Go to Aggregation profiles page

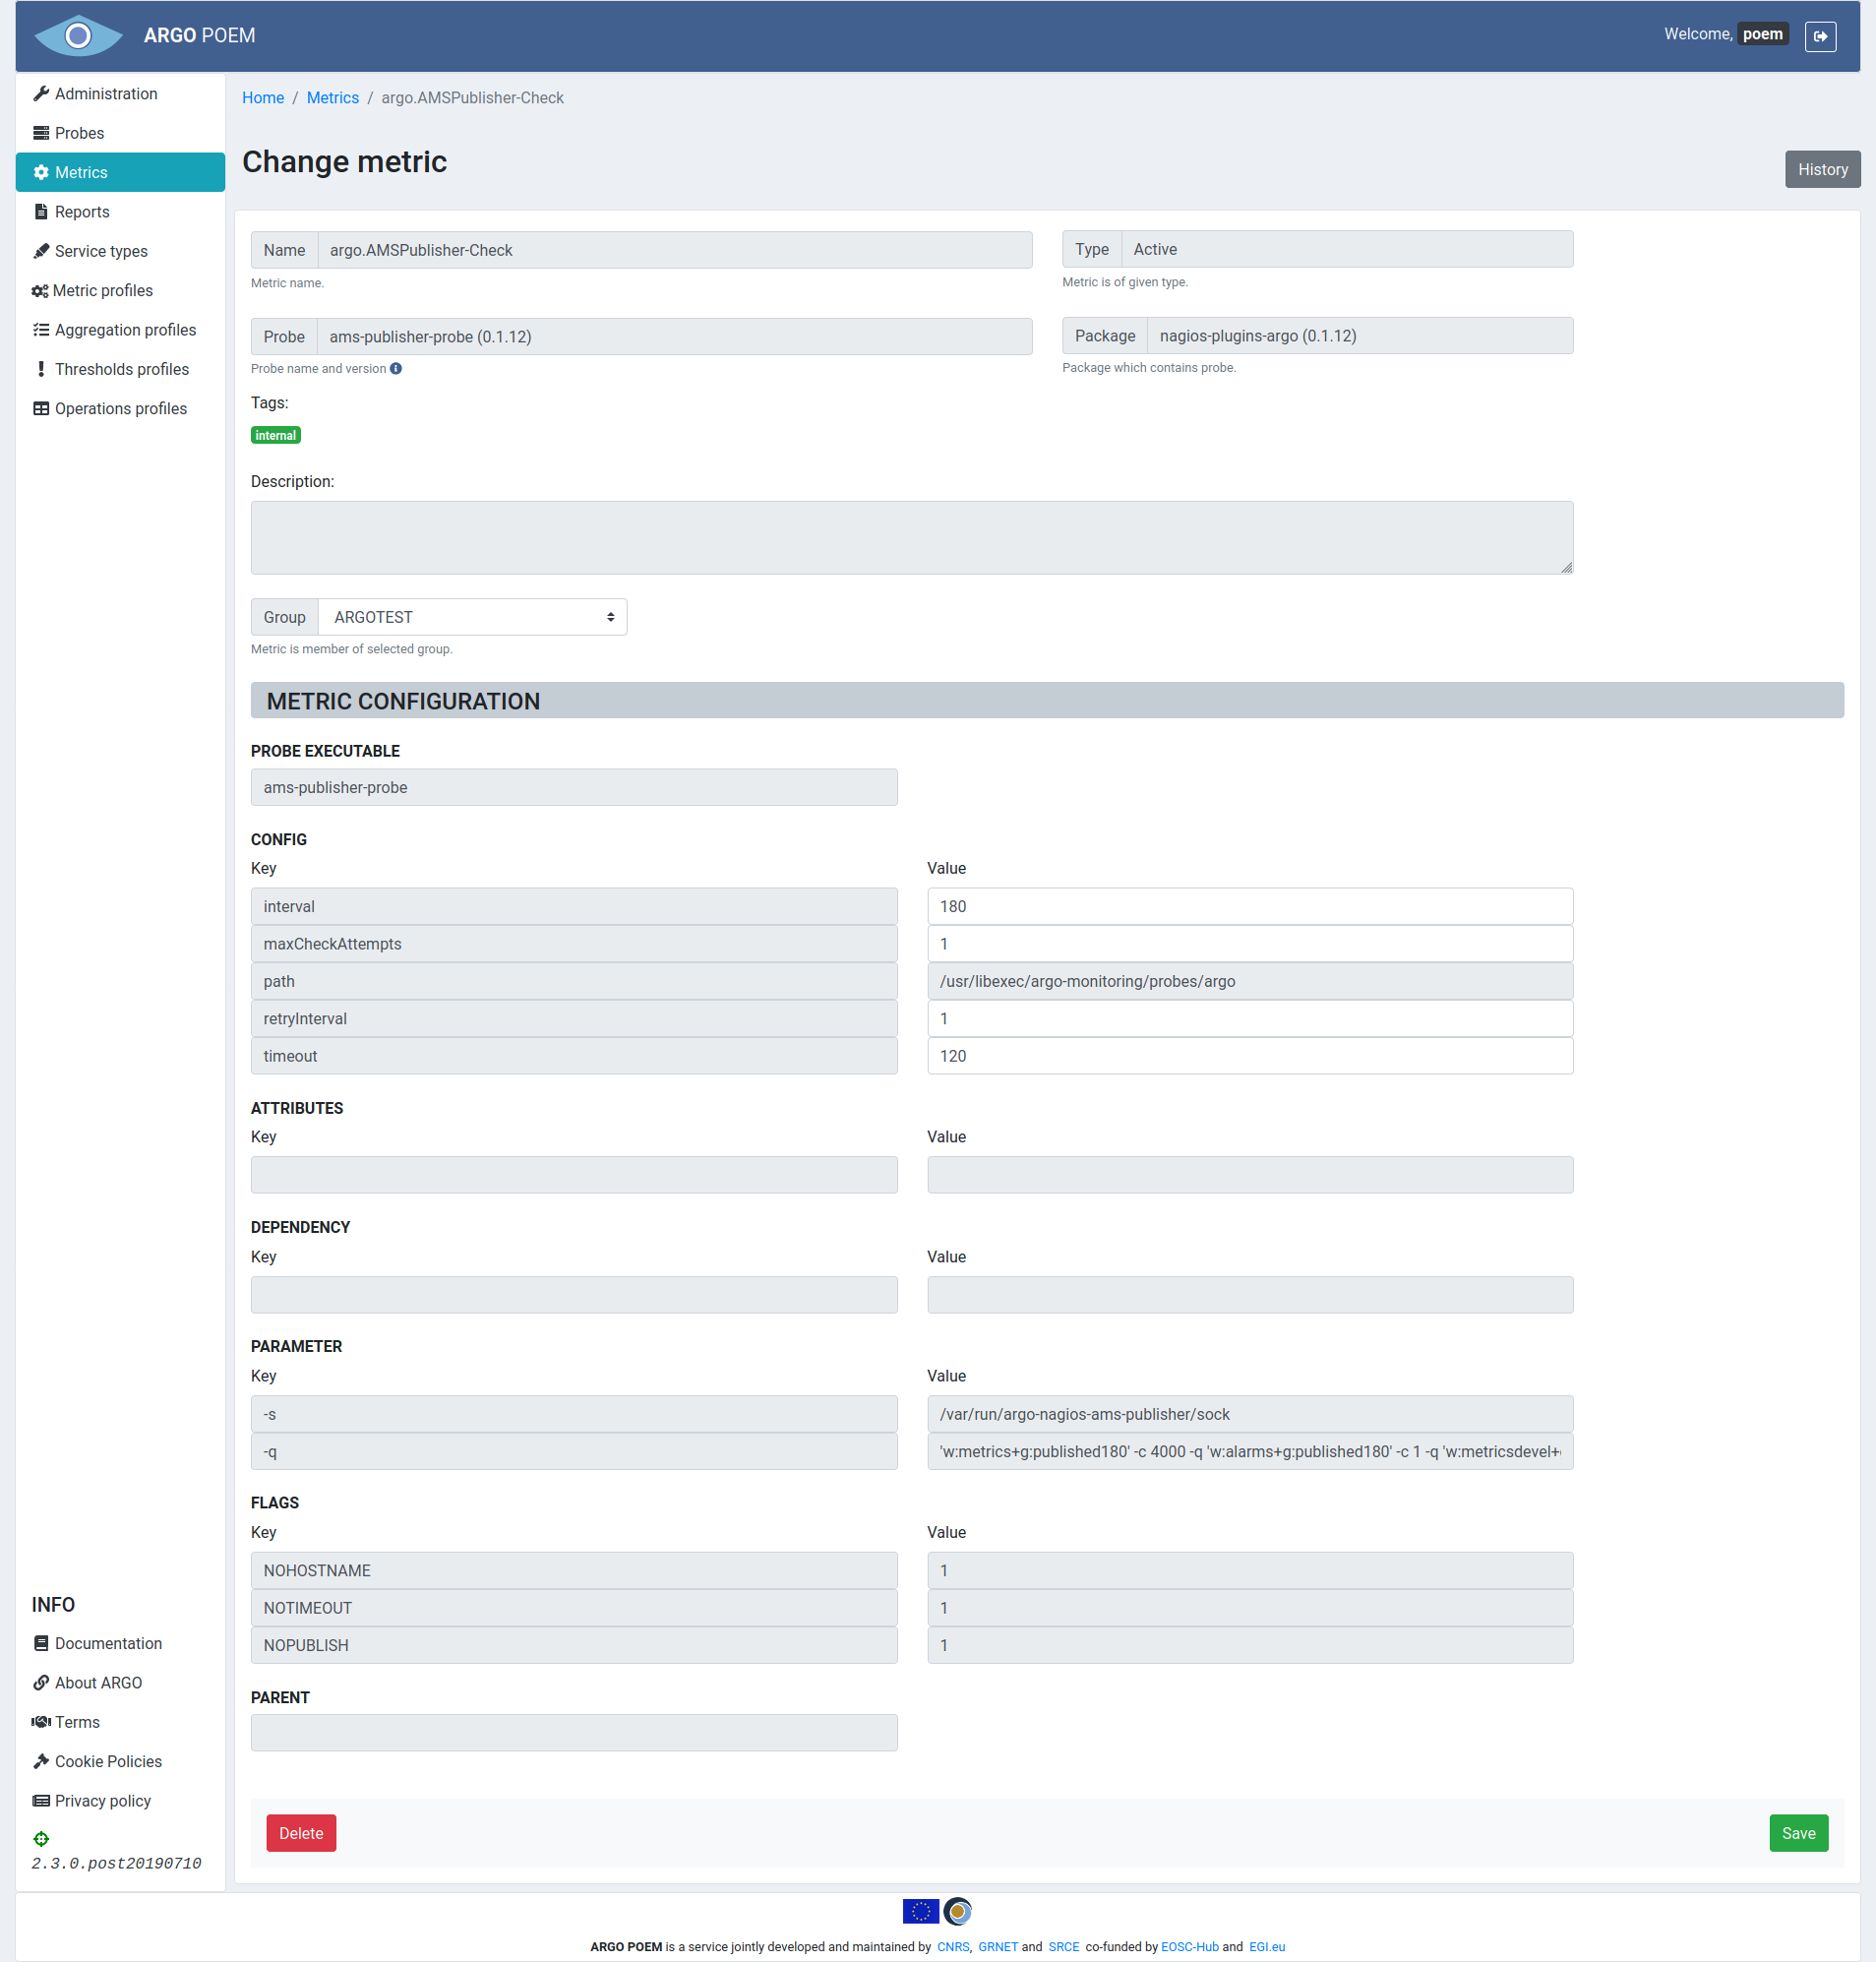coord(125,330)
